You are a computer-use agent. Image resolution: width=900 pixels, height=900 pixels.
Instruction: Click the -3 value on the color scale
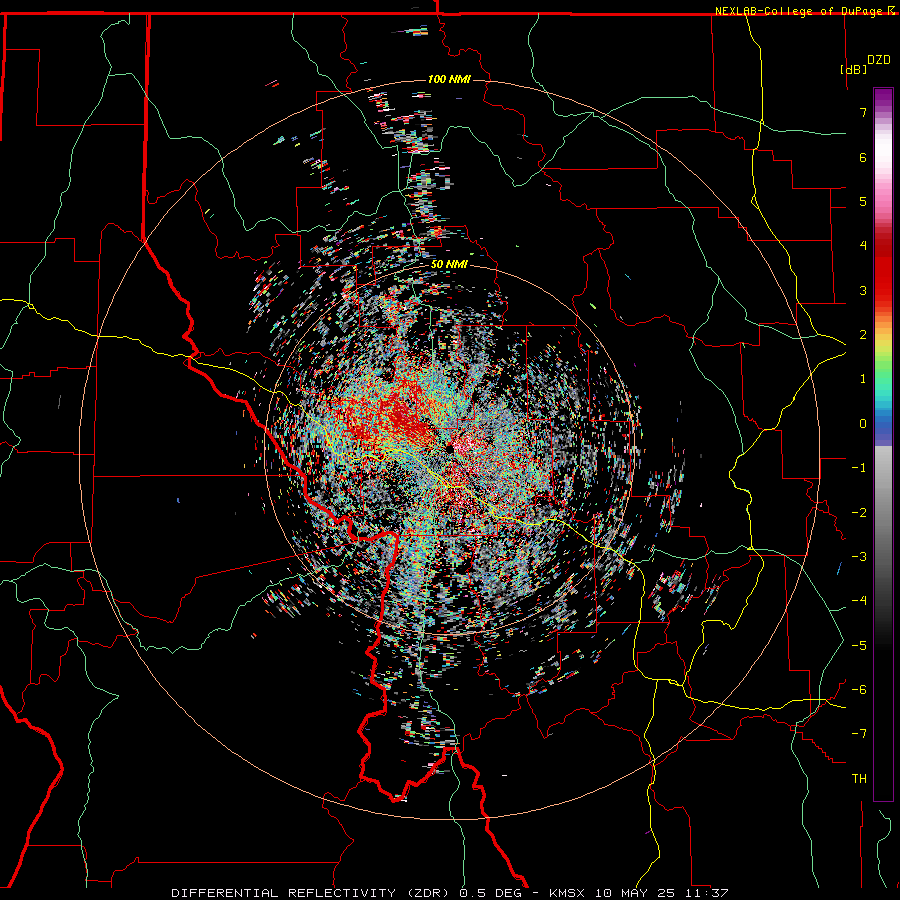point(859,557)
